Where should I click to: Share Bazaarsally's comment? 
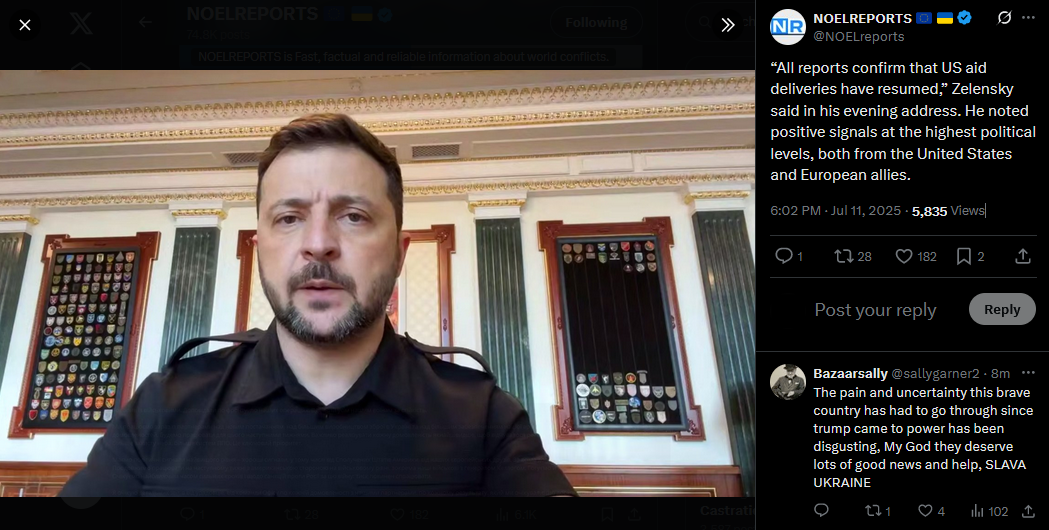click(x=1028, y=511)
